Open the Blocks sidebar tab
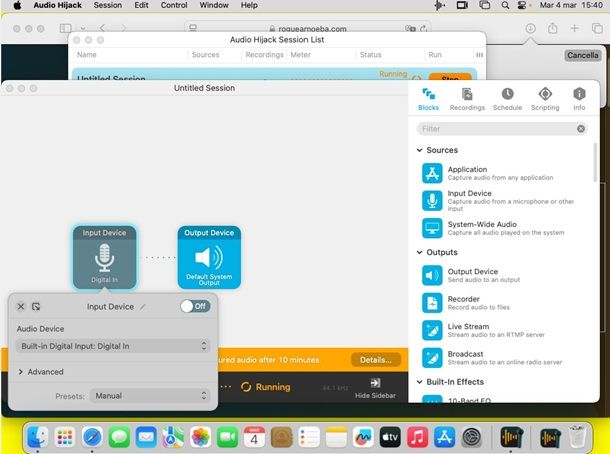Screen dimensions: 610x454 click(428, 99)
